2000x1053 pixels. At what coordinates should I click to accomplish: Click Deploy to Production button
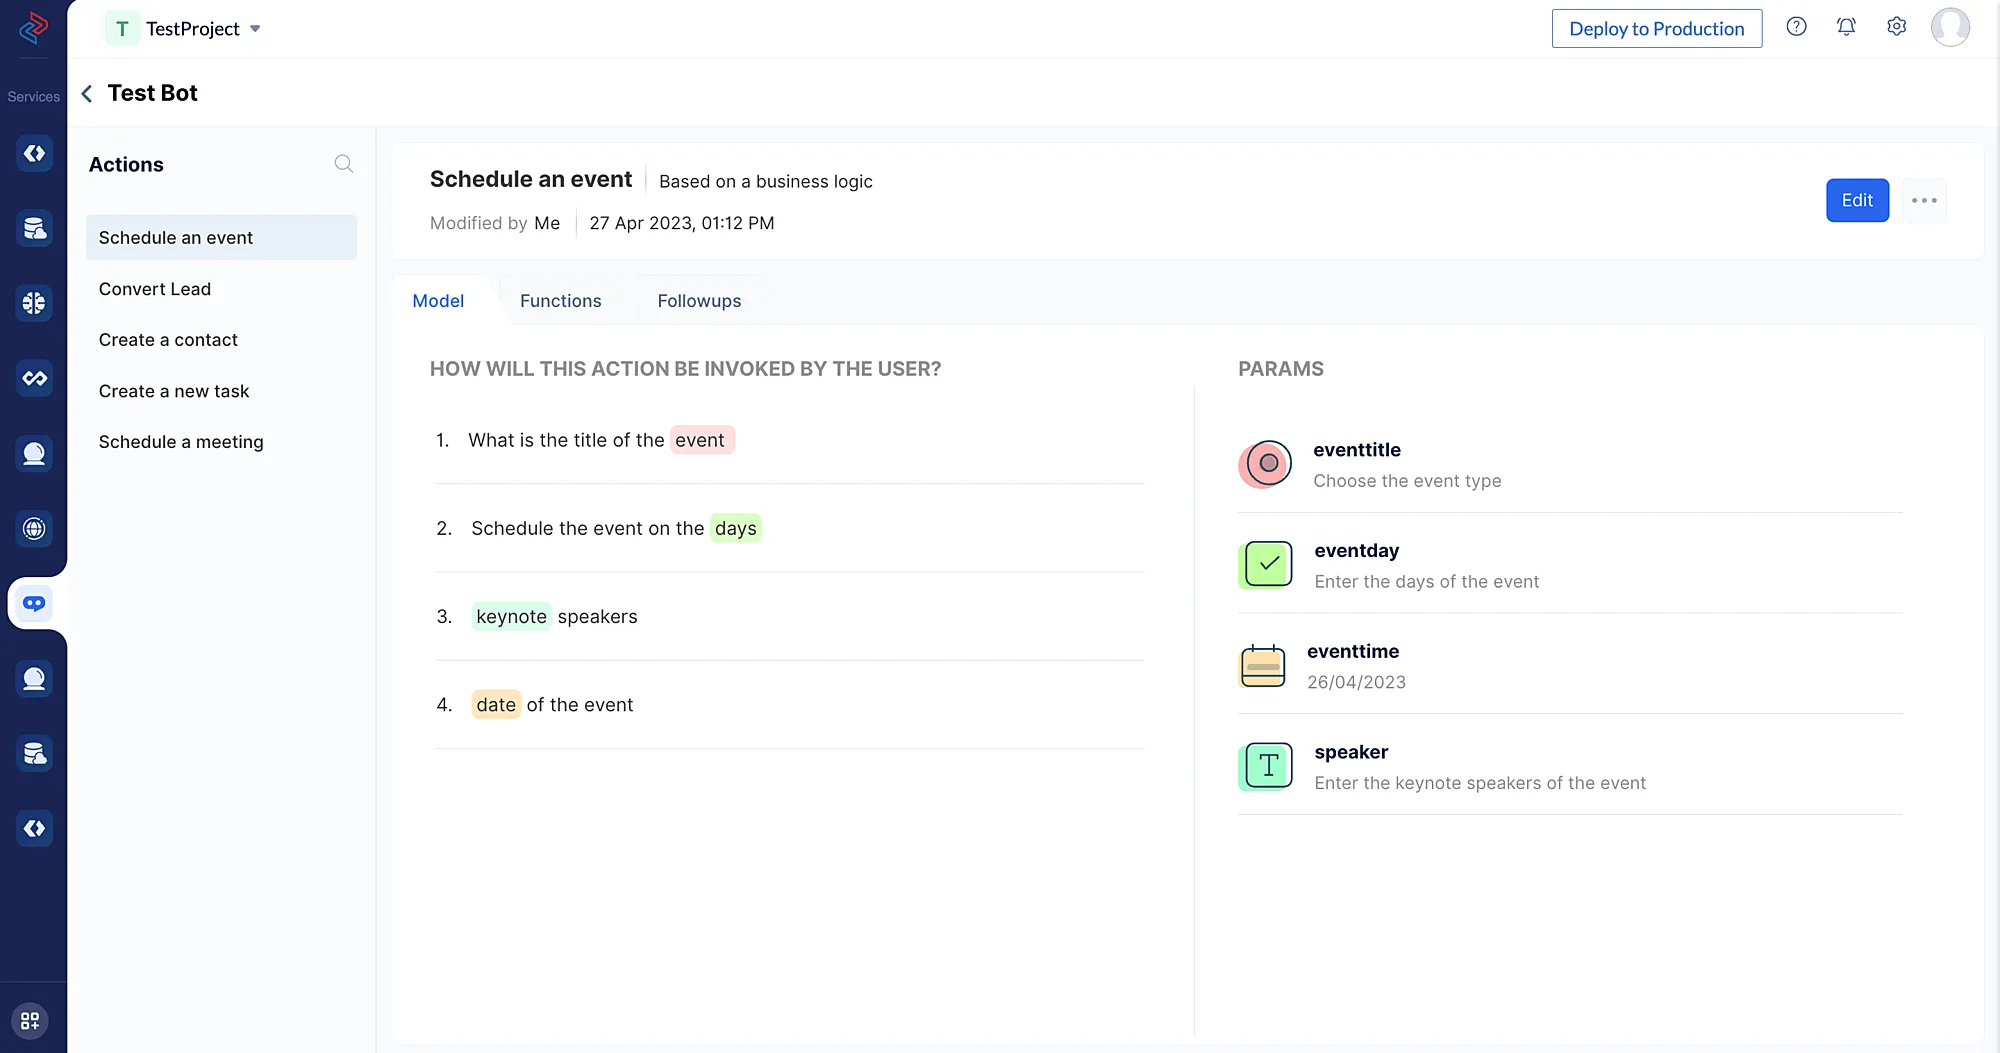(1656, 29)
